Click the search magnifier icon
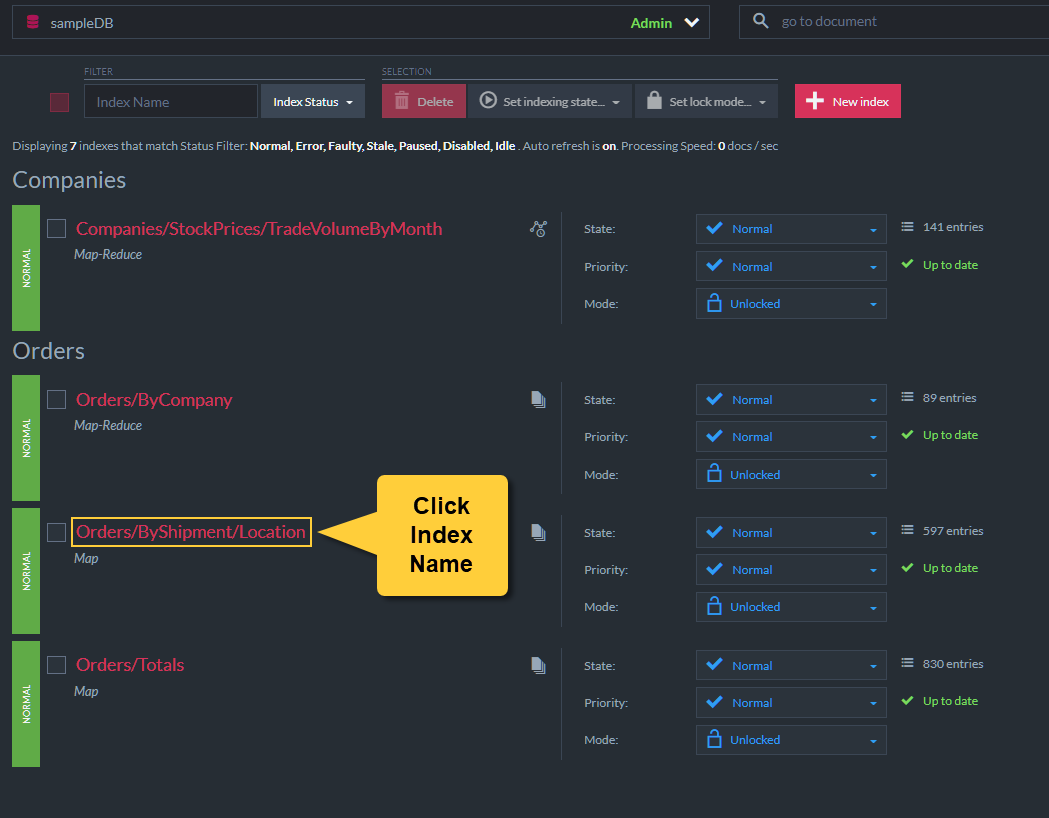The image size is (1049, 818). 760,21
